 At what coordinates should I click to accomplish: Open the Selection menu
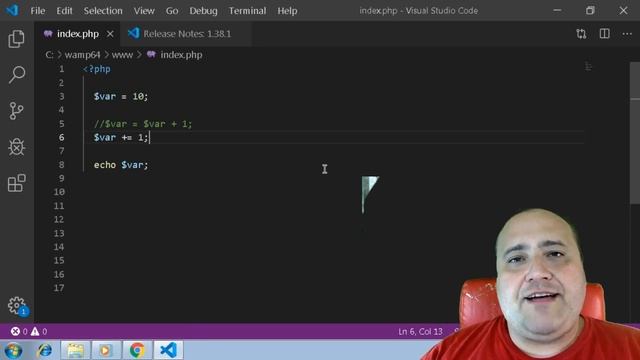pyautogui.click(x=103, y=11)
